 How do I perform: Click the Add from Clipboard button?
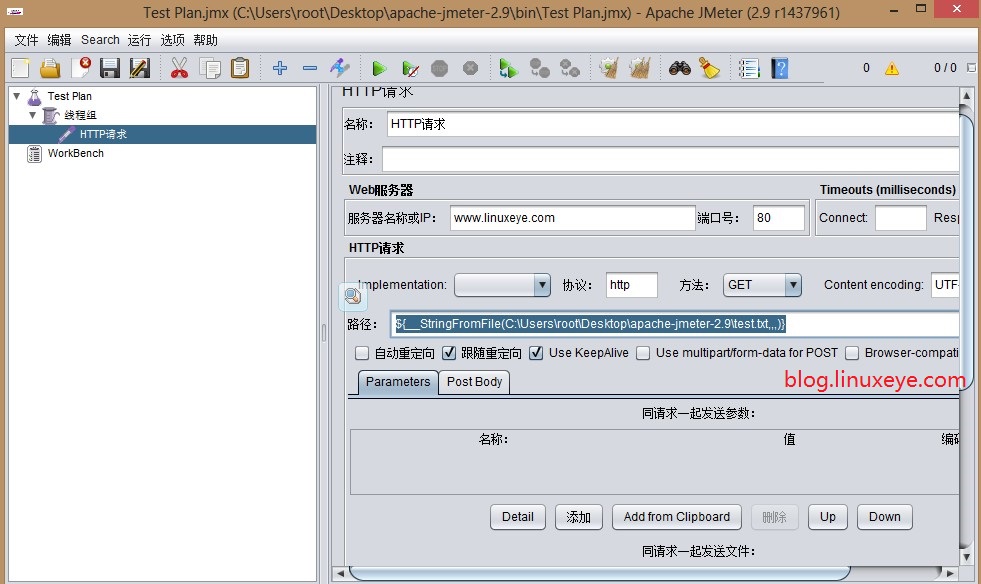click(676, 517)
